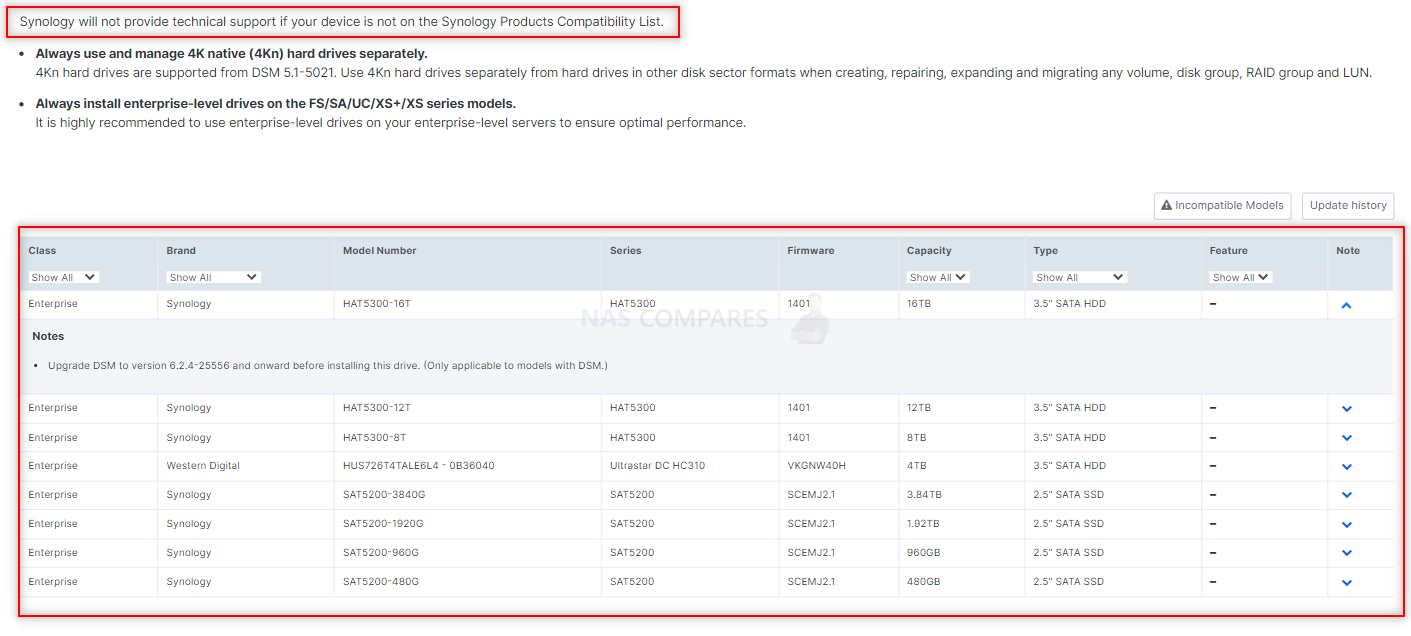The height and width of the screenshot is (636, 1411).
Task: Open the Feature filter dropdown
Action: coord(1241,277)
